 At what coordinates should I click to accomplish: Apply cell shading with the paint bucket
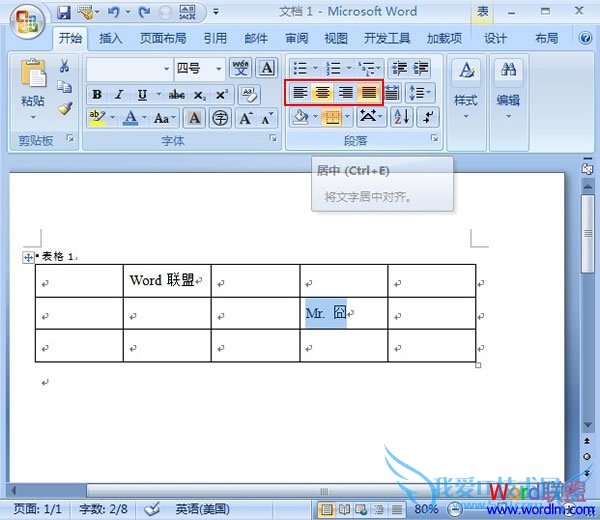tap(301, 117)
